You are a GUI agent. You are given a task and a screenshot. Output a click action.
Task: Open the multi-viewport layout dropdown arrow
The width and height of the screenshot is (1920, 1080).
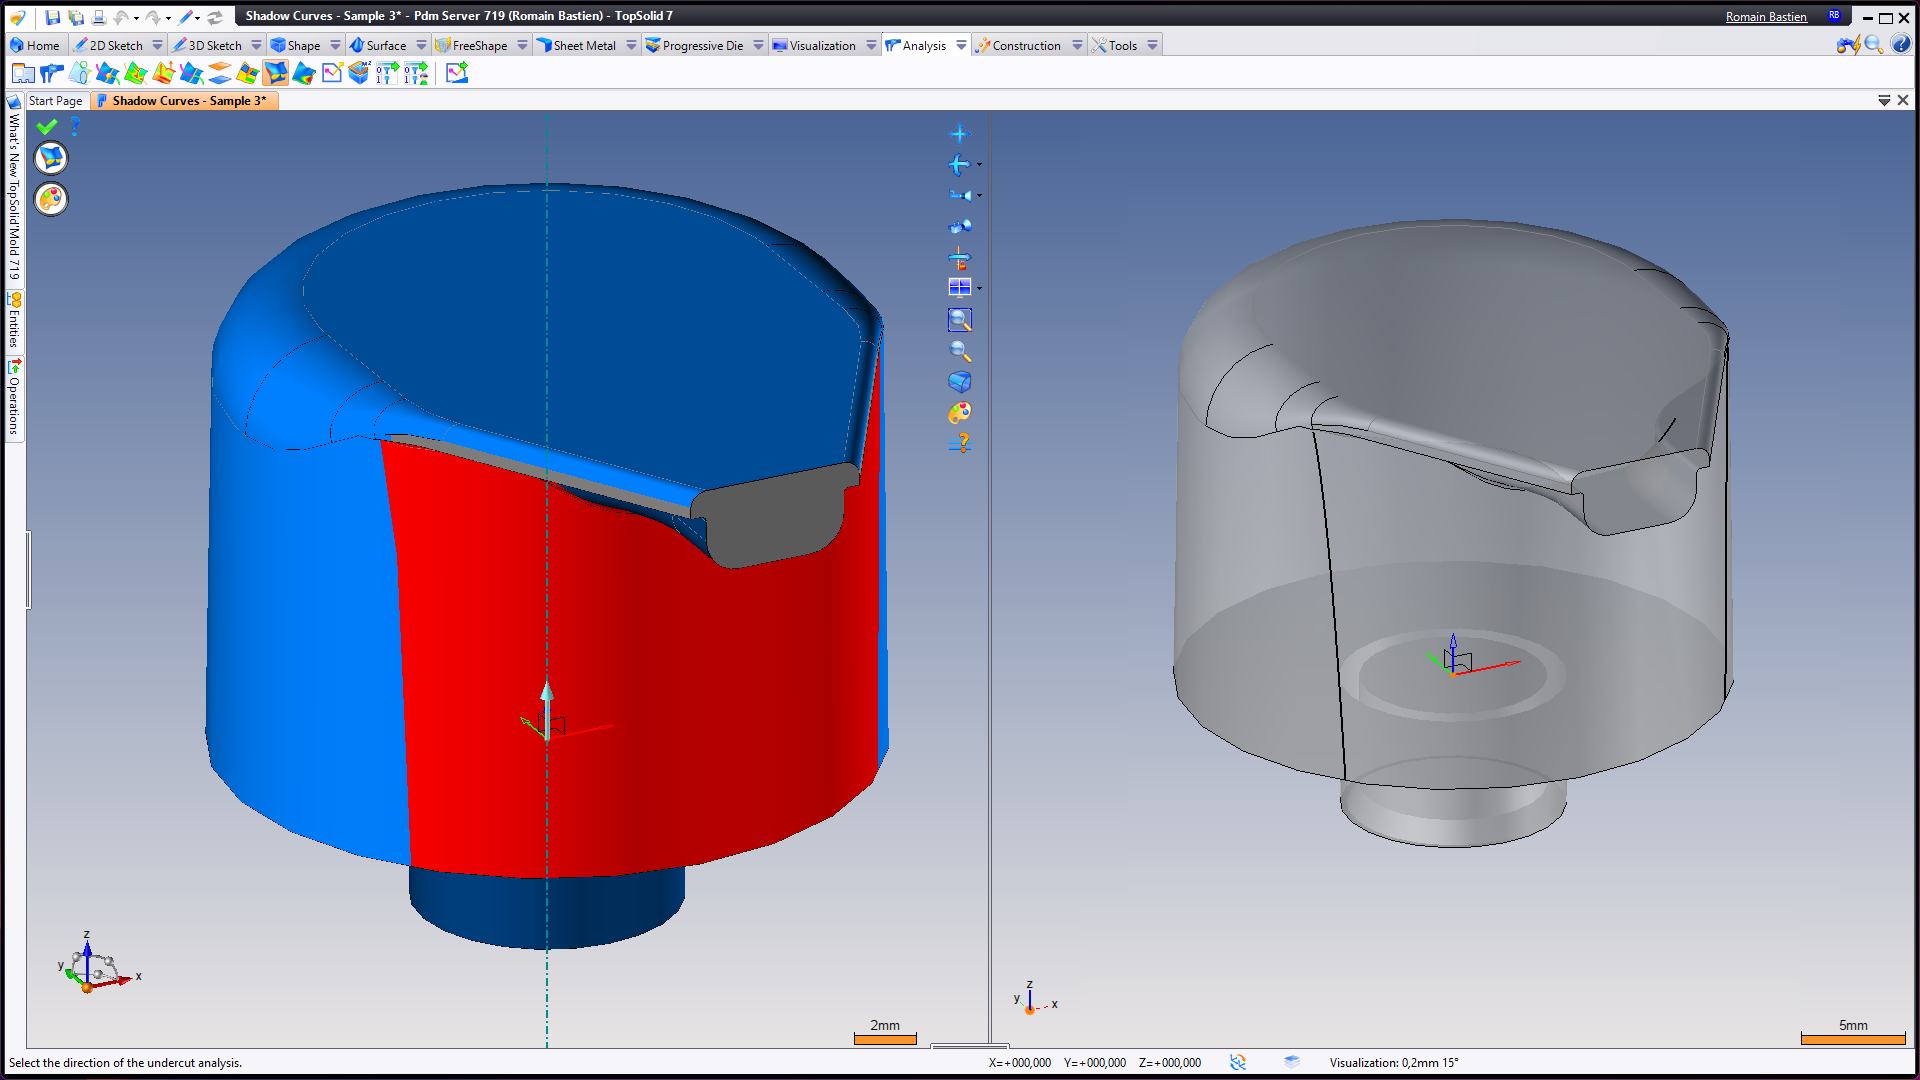[980, 289]
